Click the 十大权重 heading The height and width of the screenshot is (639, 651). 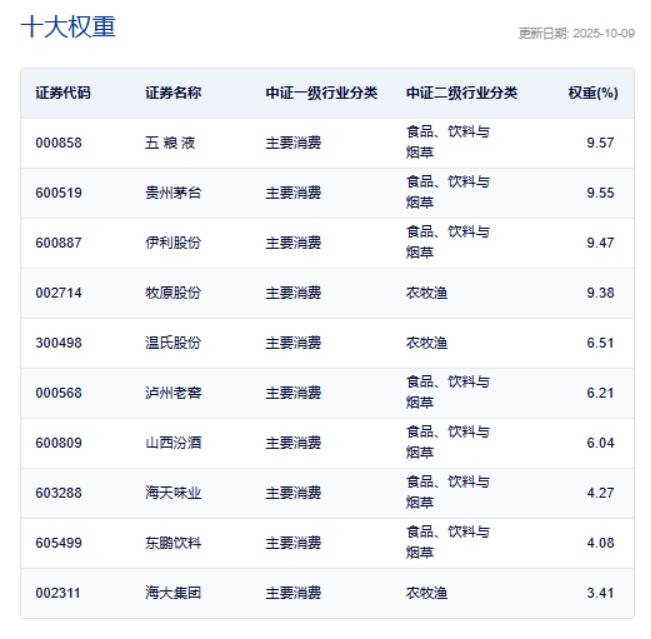tap(68, 27)
